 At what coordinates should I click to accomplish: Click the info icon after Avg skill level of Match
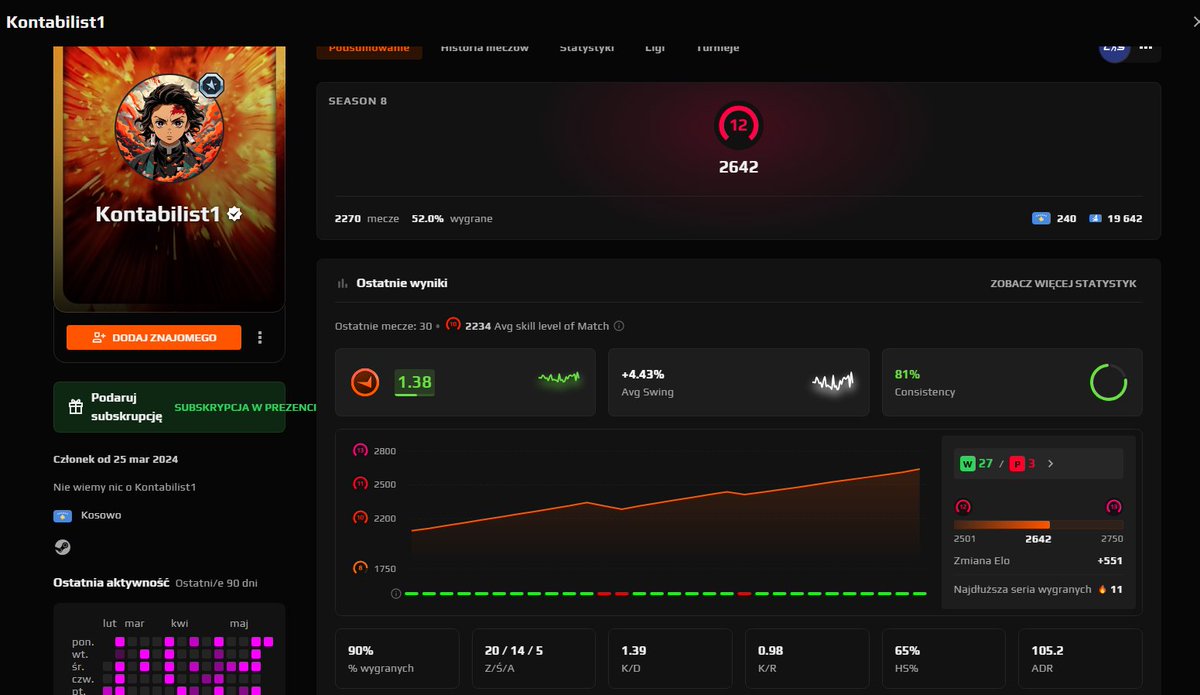pos(619,326)
